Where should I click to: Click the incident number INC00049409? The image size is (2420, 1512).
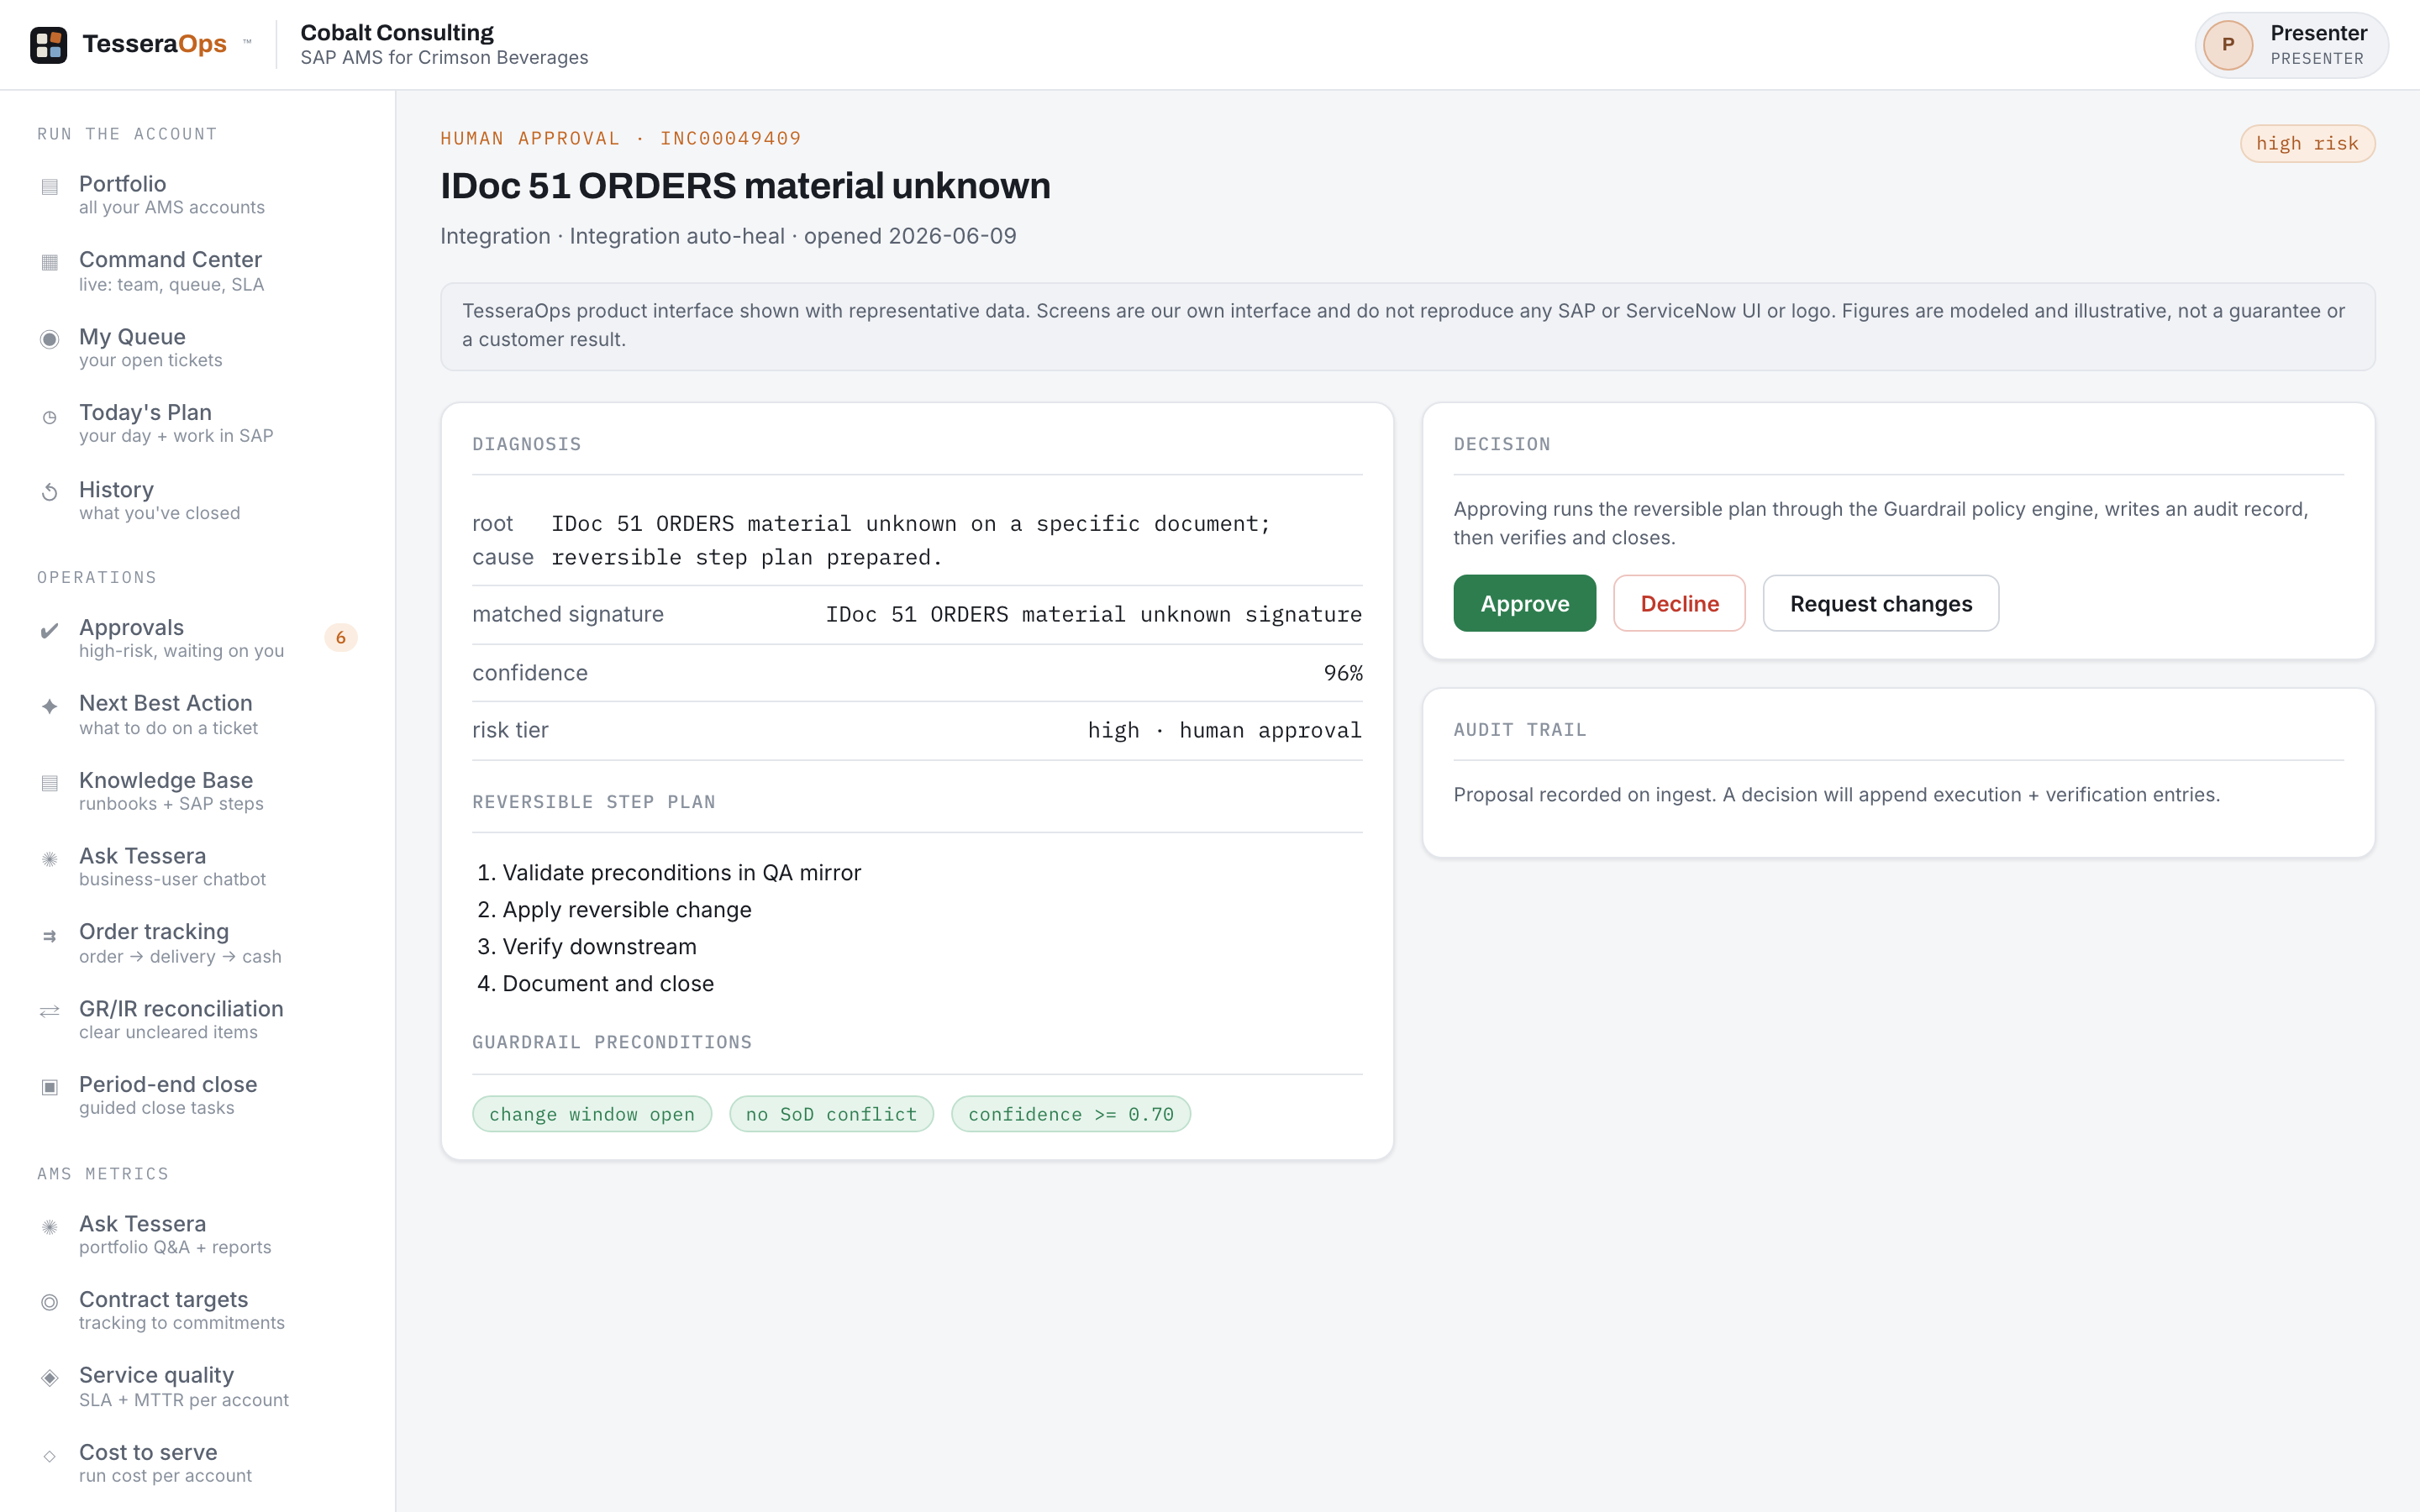point(731,138)
